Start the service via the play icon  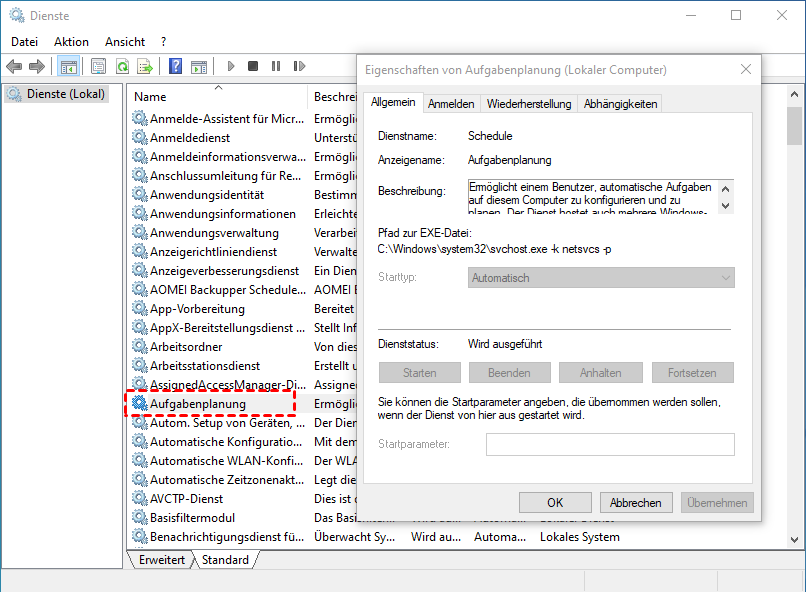(x=231, y=66)
